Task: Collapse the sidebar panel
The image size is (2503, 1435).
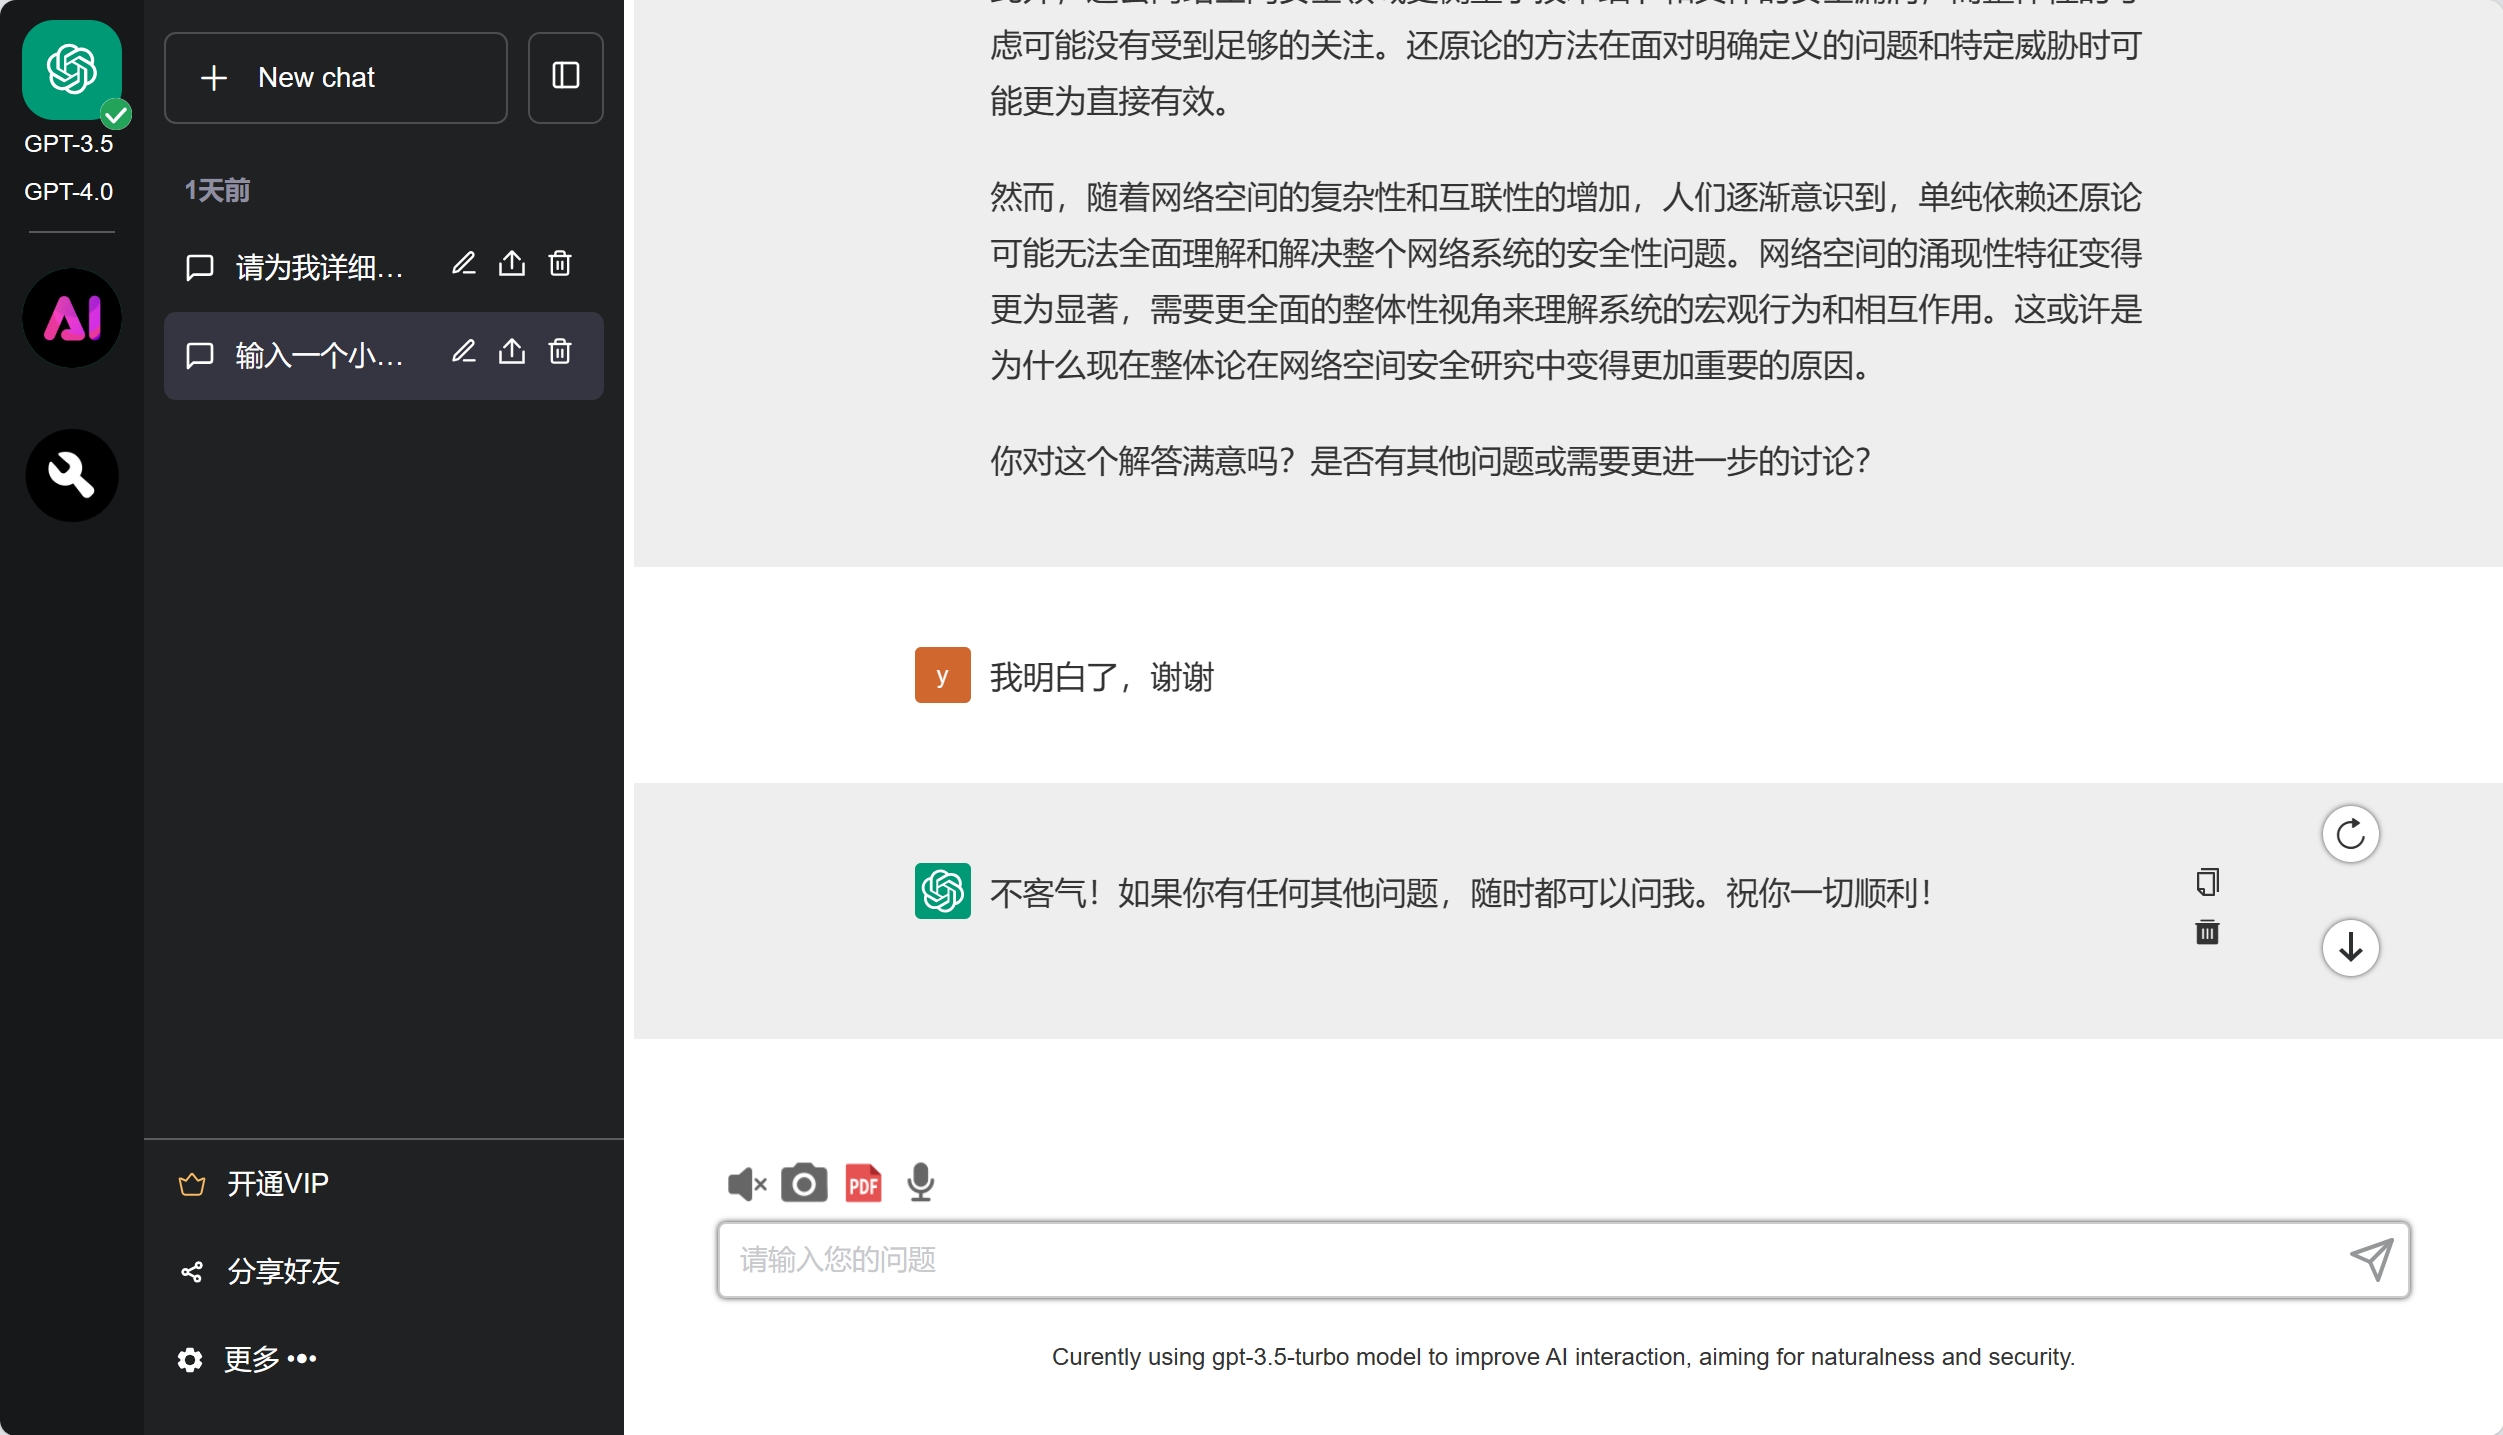Action: coord(565,77)
